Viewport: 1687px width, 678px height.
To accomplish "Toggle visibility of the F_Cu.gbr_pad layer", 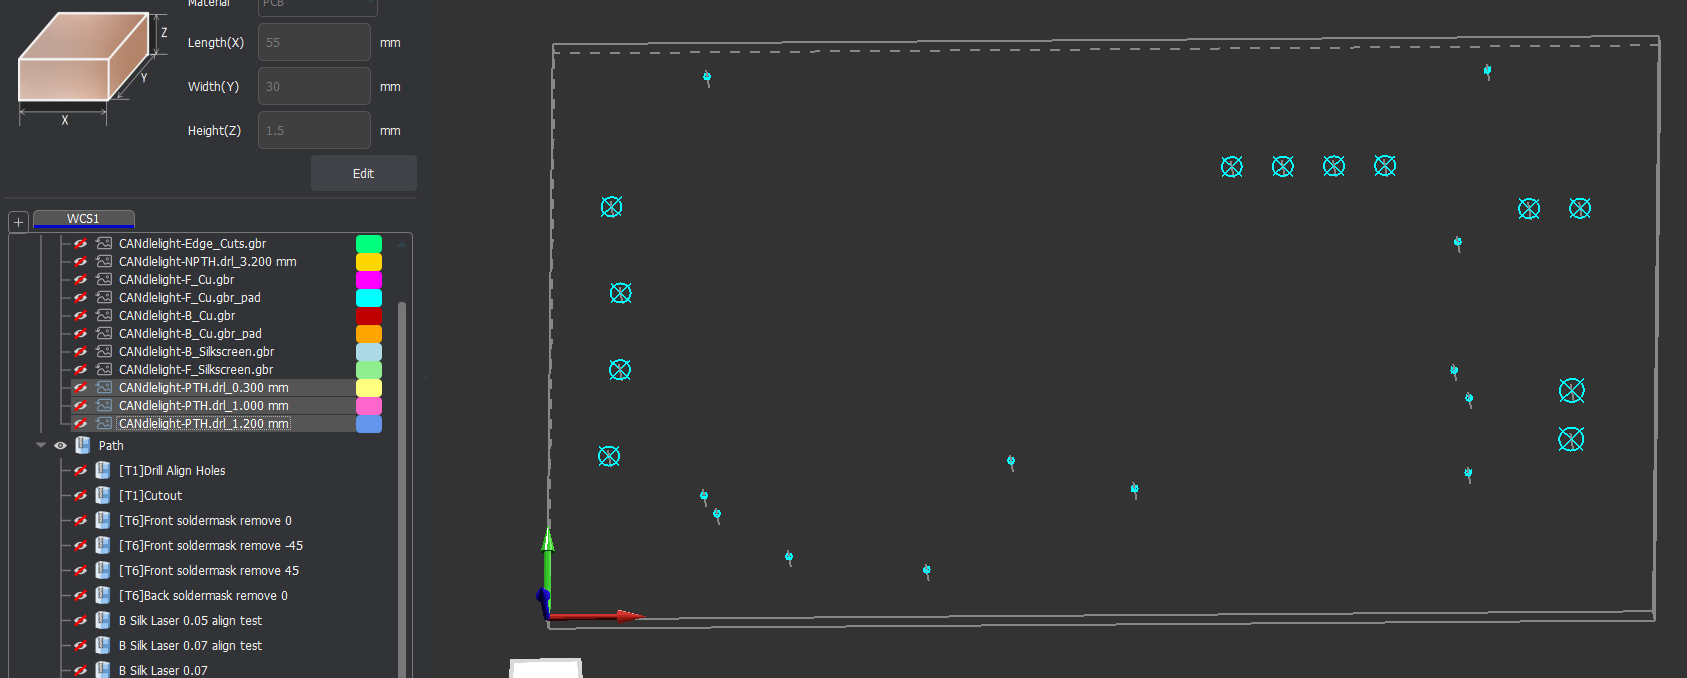I will tap(81, 297).
